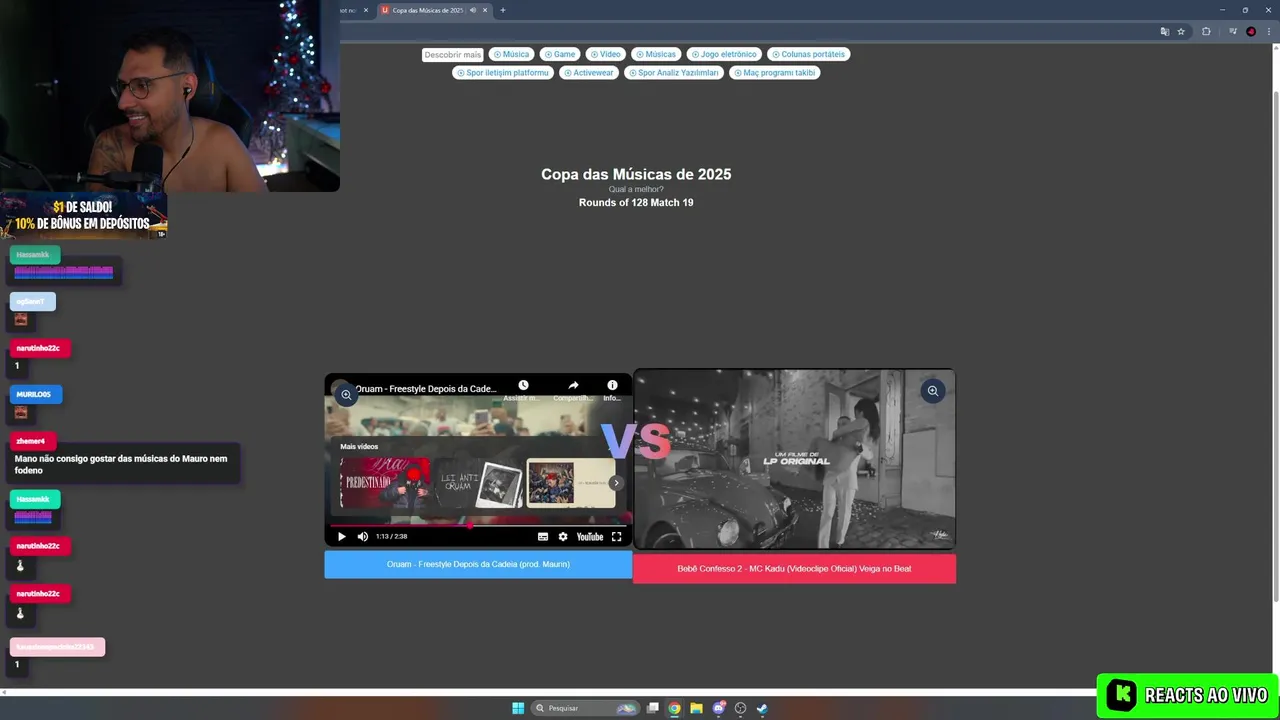
Task: Open the video Info icon
Action: (612, 386)
